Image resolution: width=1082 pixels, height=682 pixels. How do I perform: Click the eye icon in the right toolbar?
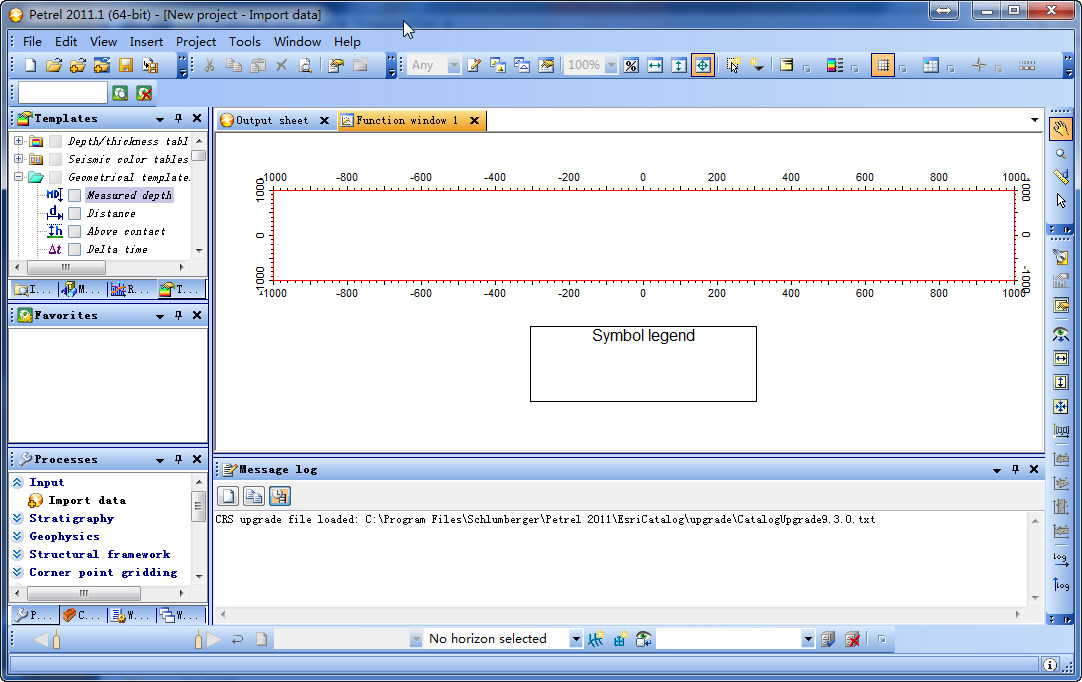(x=1061, y=334)
